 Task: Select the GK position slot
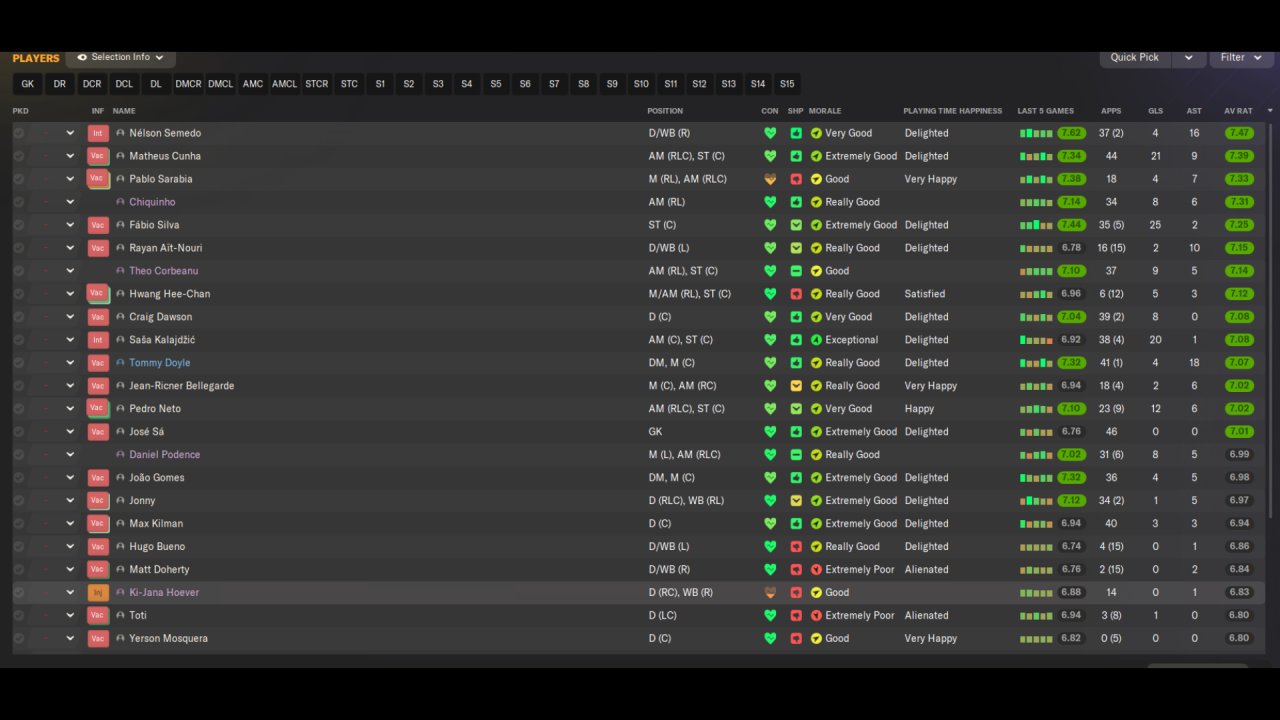[x=28, y=84]
